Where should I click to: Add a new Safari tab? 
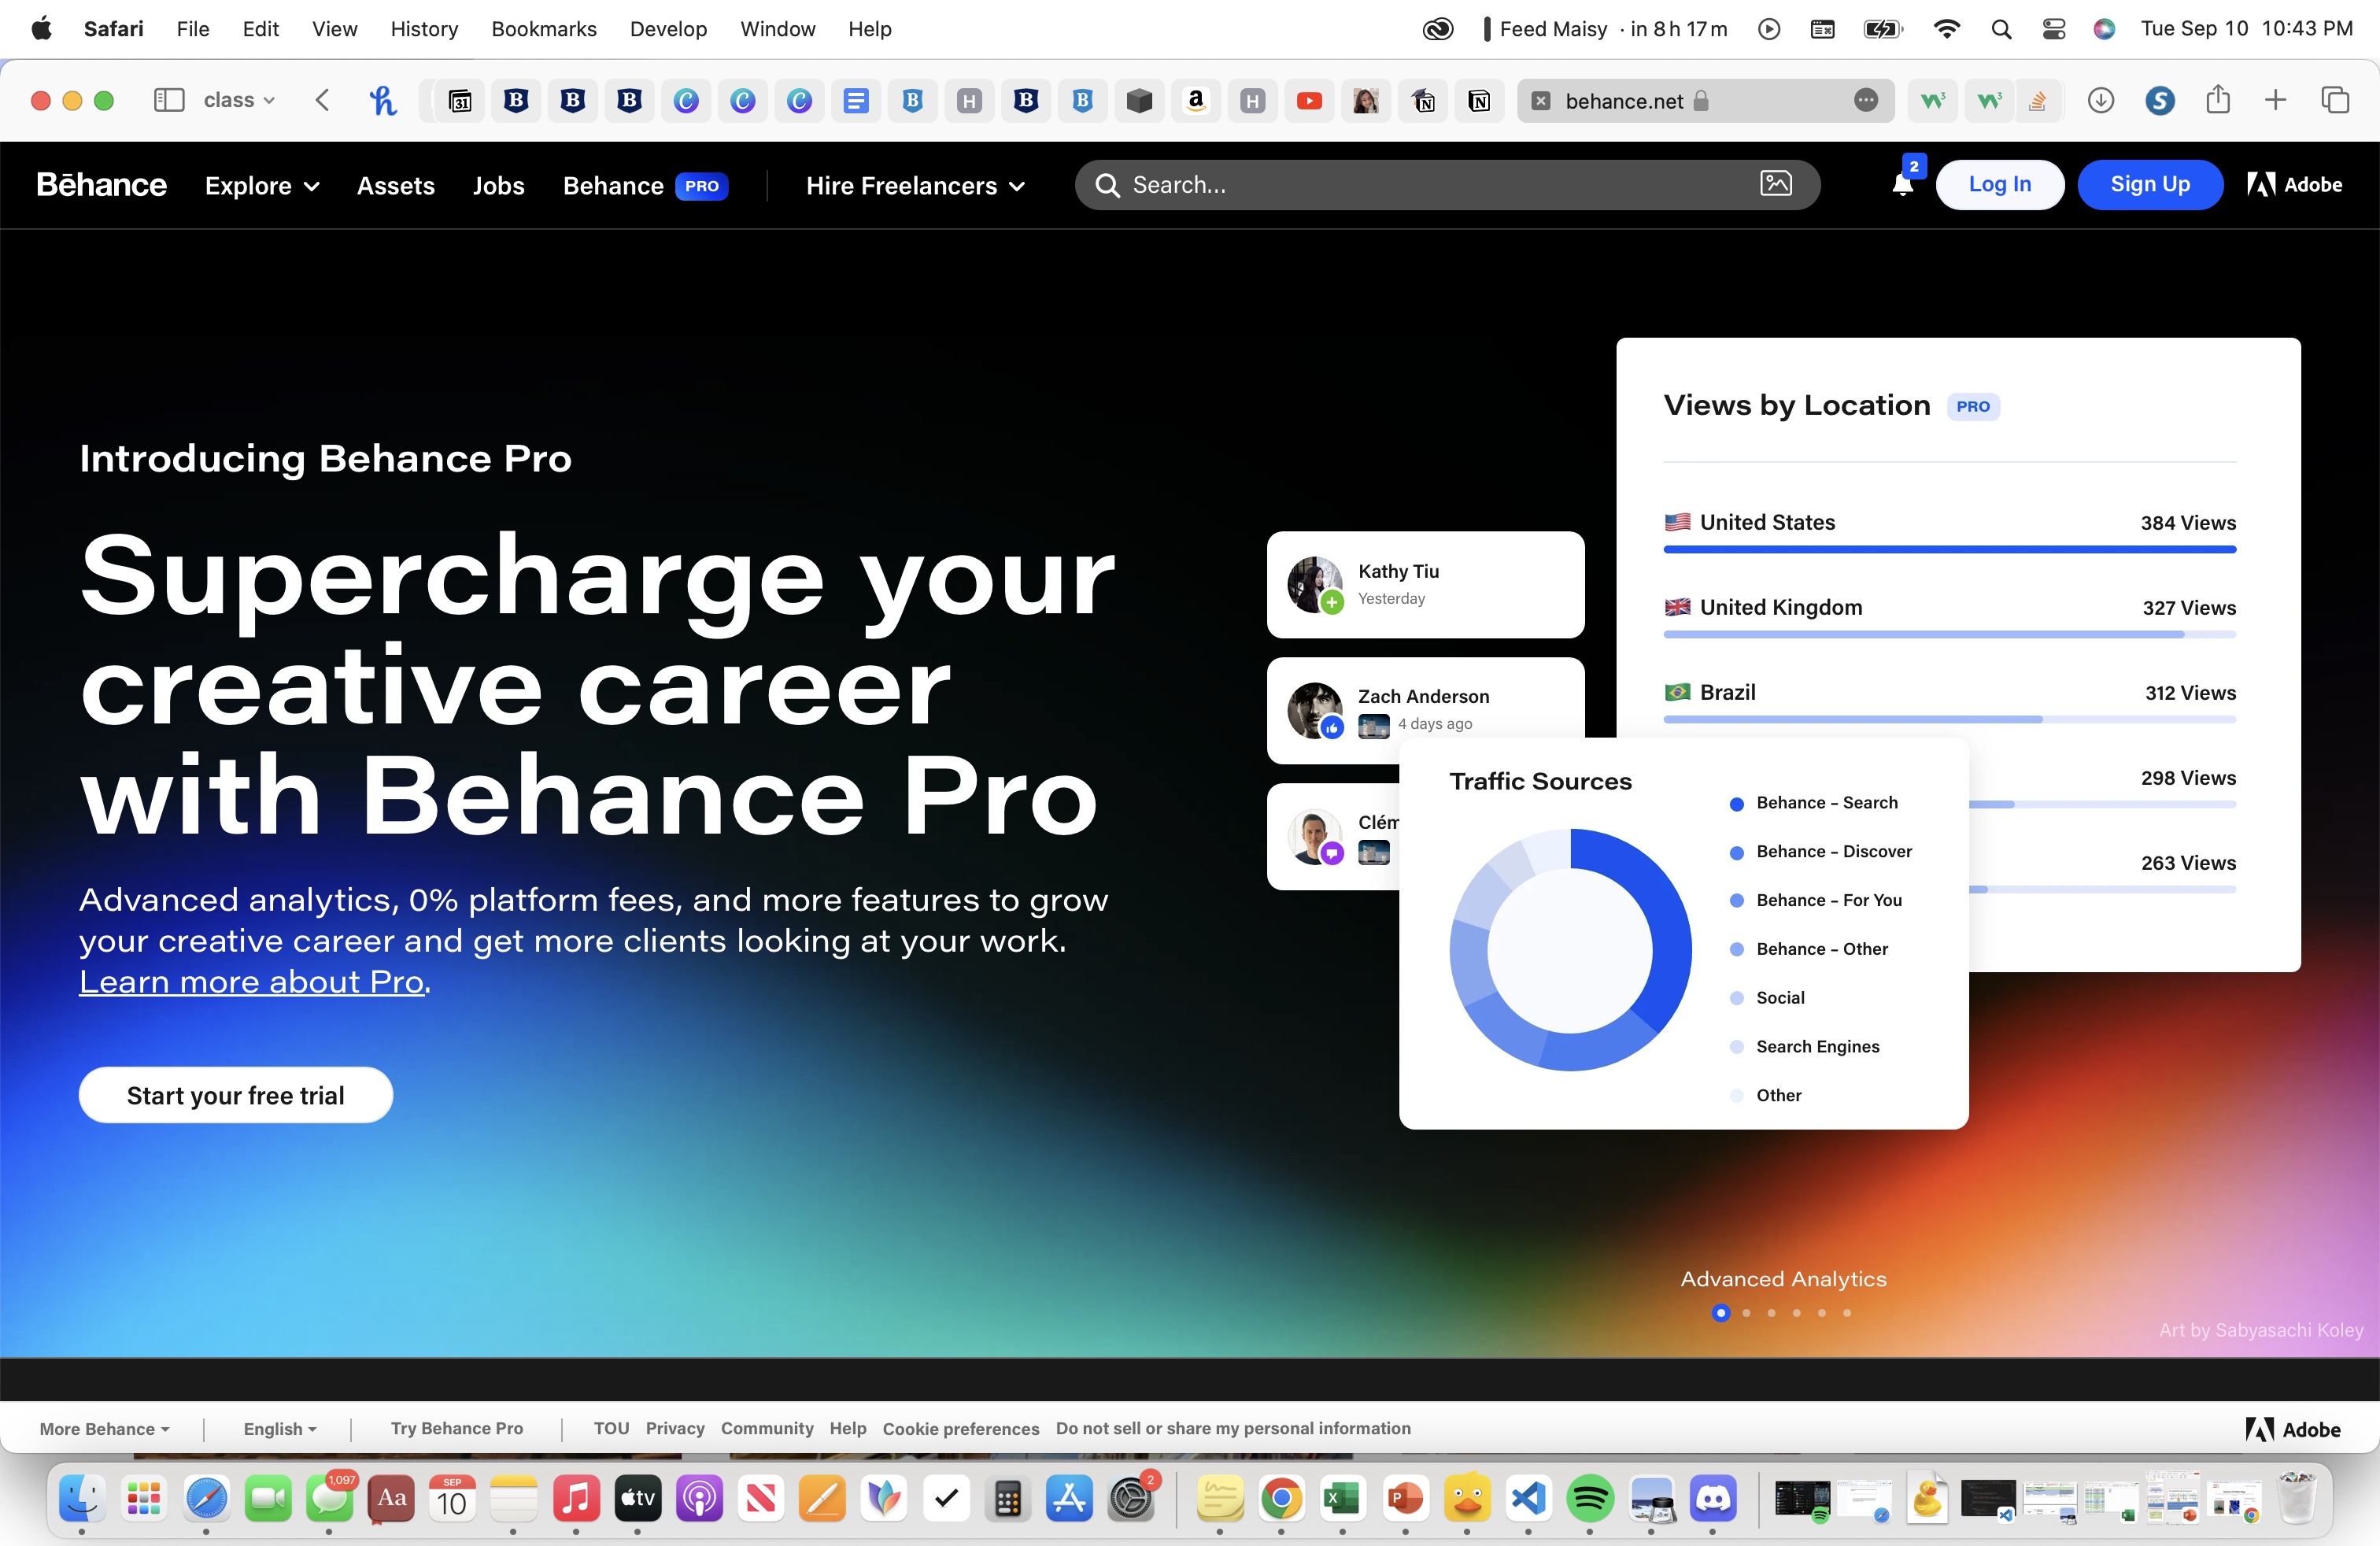(2275, 100)
